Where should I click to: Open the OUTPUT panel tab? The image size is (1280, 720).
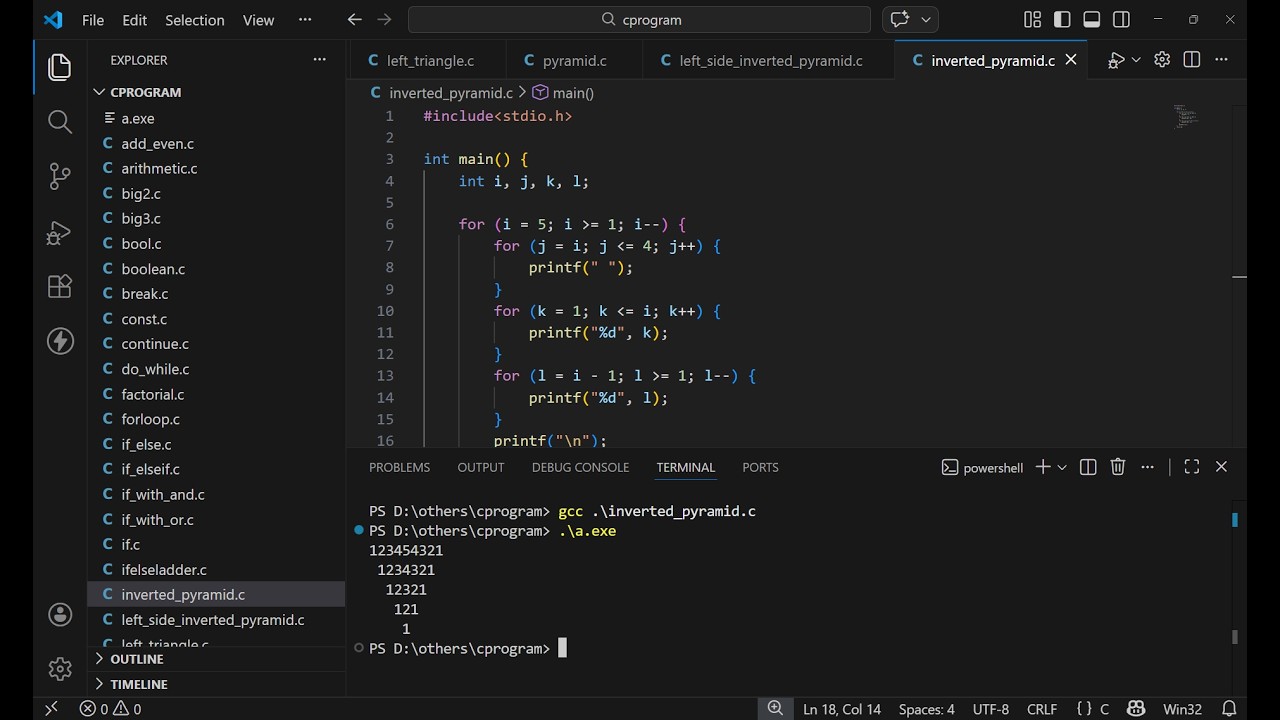[481, 467]
